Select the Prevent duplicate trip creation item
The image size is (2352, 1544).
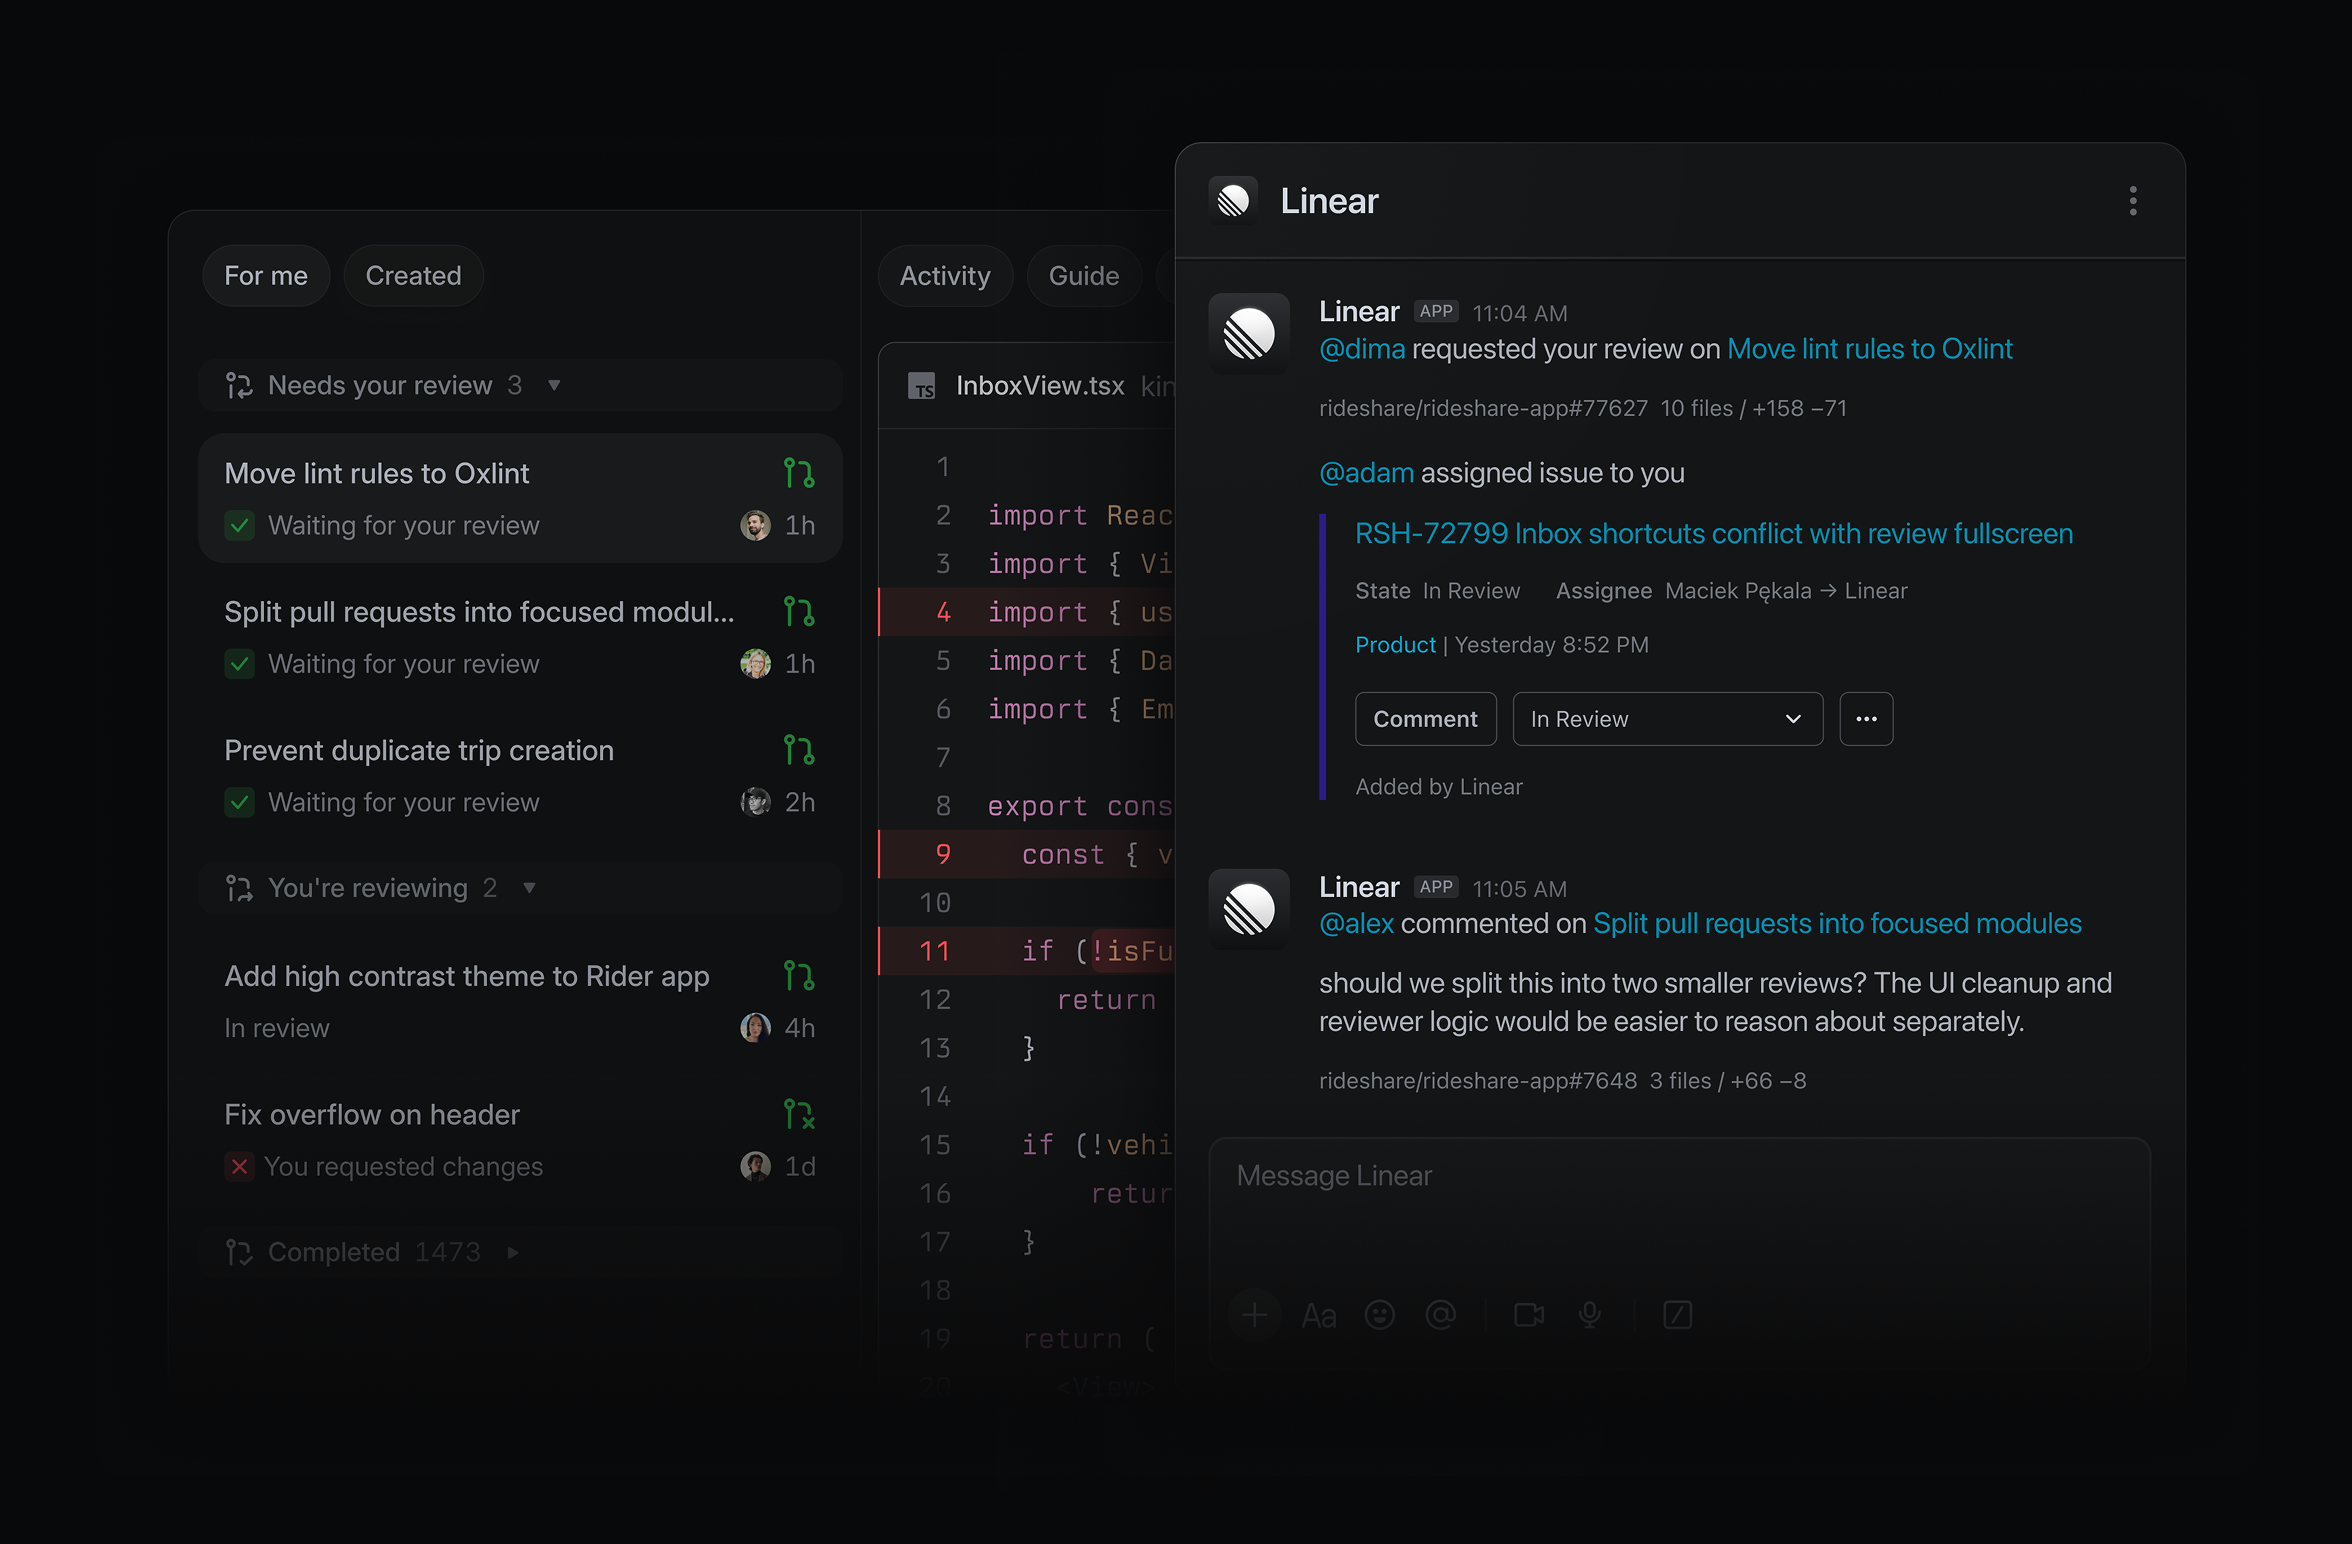520,776
